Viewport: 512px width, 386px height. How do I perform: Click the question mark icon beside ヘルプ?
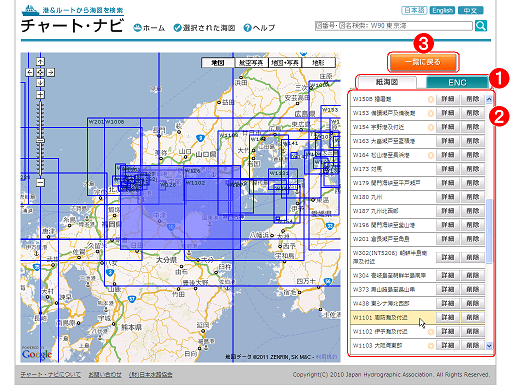tap(247, 28)
